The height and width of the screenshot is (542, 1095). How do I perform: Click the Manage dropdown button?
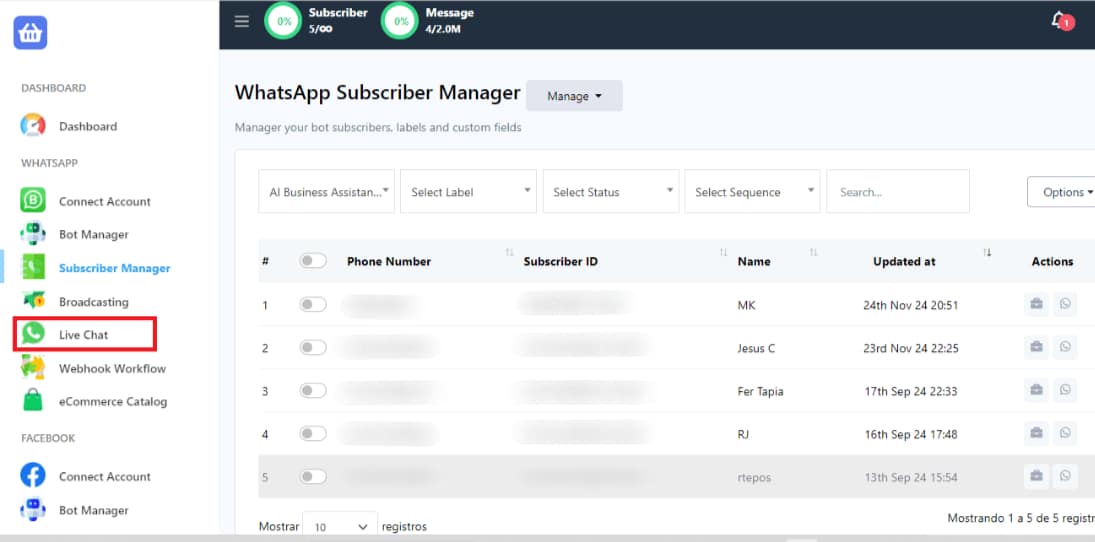(x=574, y=96)
